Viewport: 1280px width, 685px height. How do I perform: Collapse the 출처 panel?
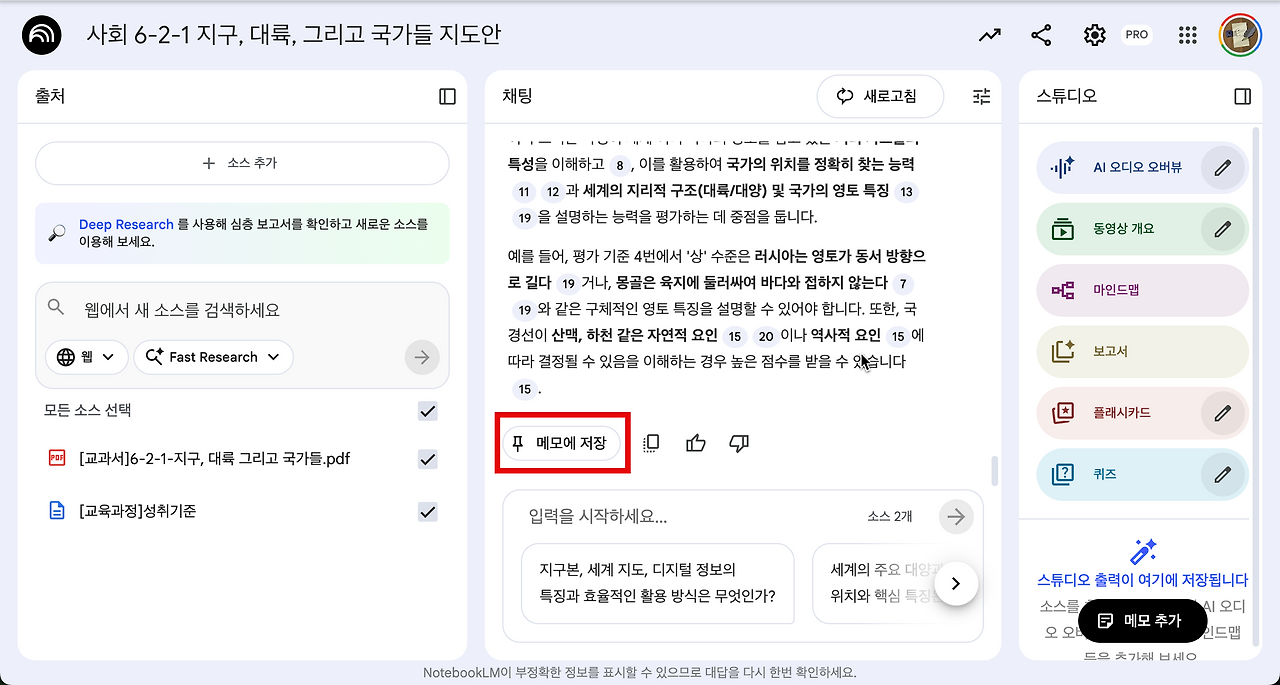coord(447,96)
